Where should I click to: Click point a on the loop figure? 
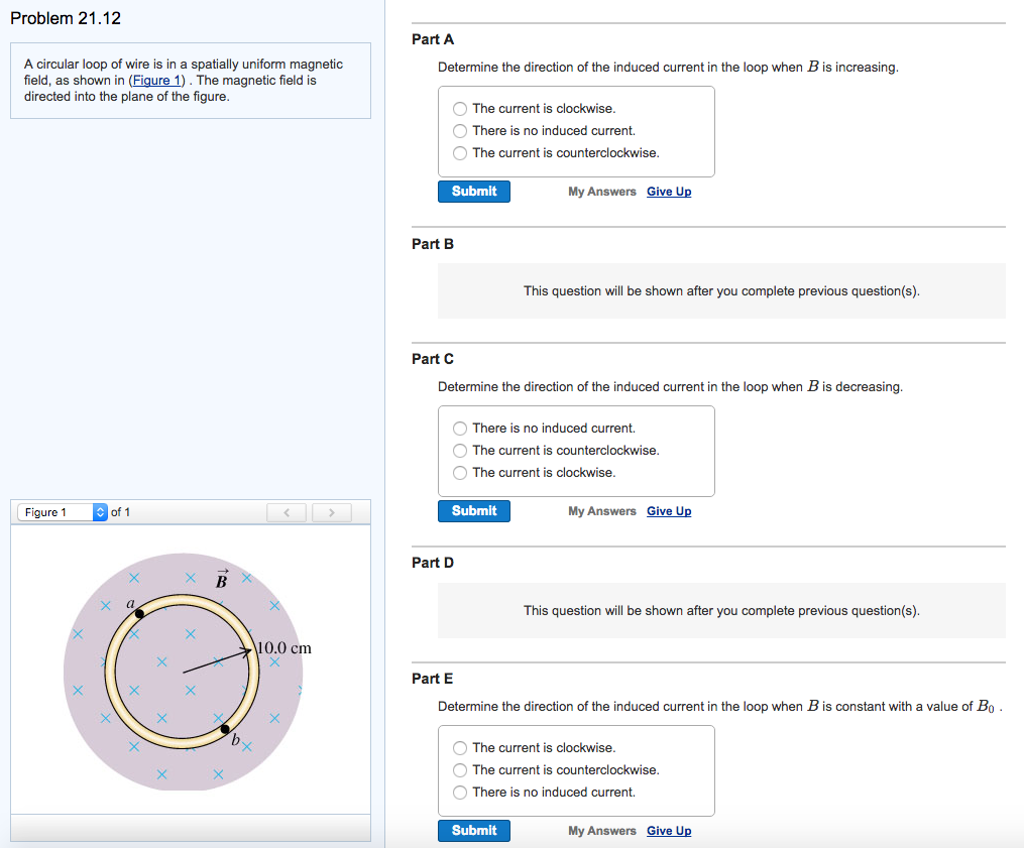click(139, 613)
